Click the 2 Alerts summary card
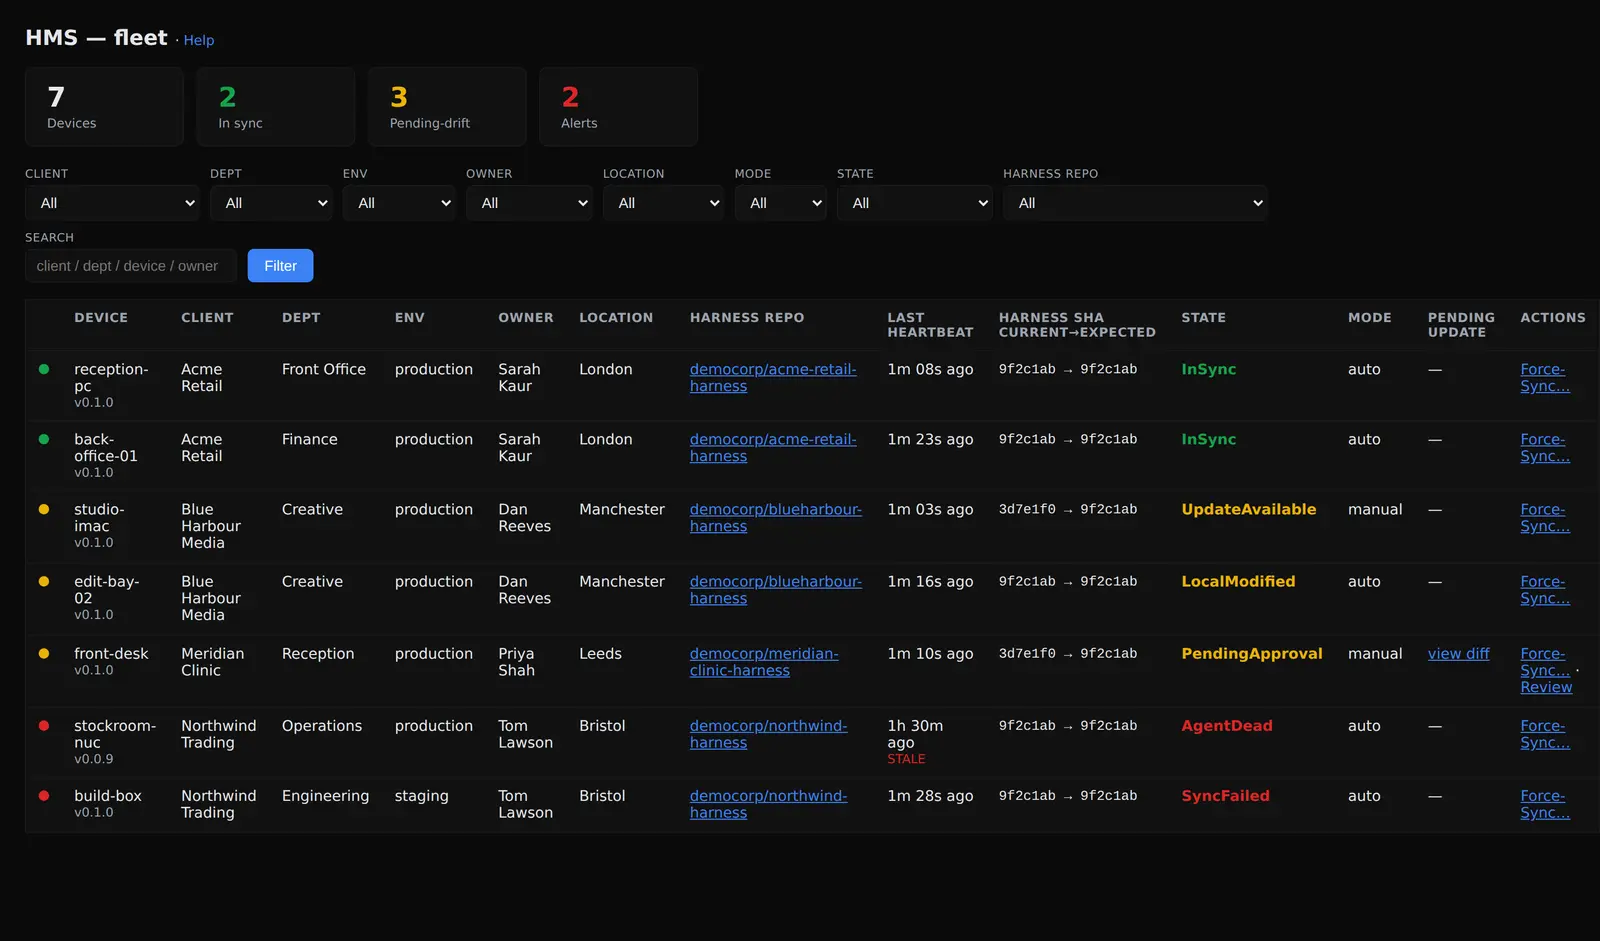 pyautogui.click(x=618, y=107)
